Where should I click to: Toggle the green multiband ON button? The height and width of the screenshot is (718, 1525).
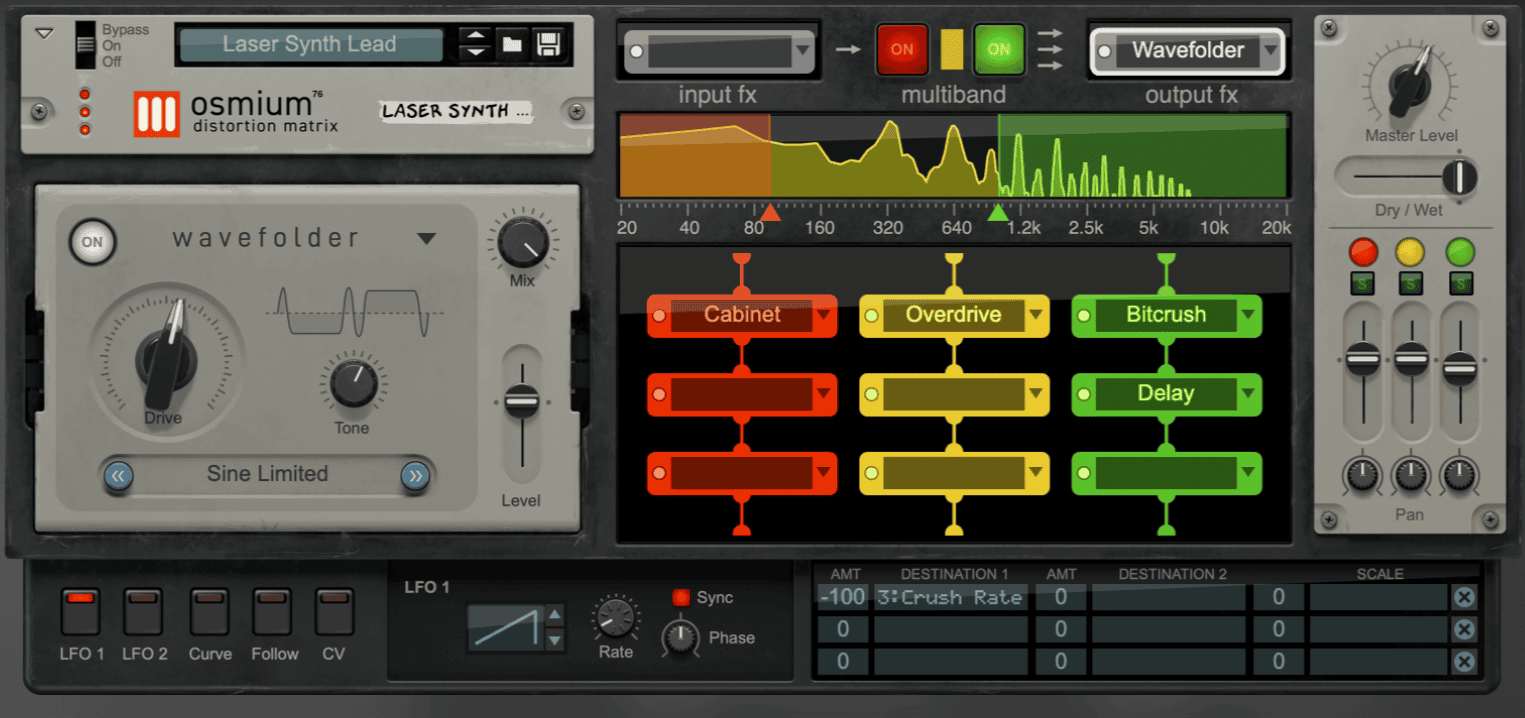coord(998,49)
